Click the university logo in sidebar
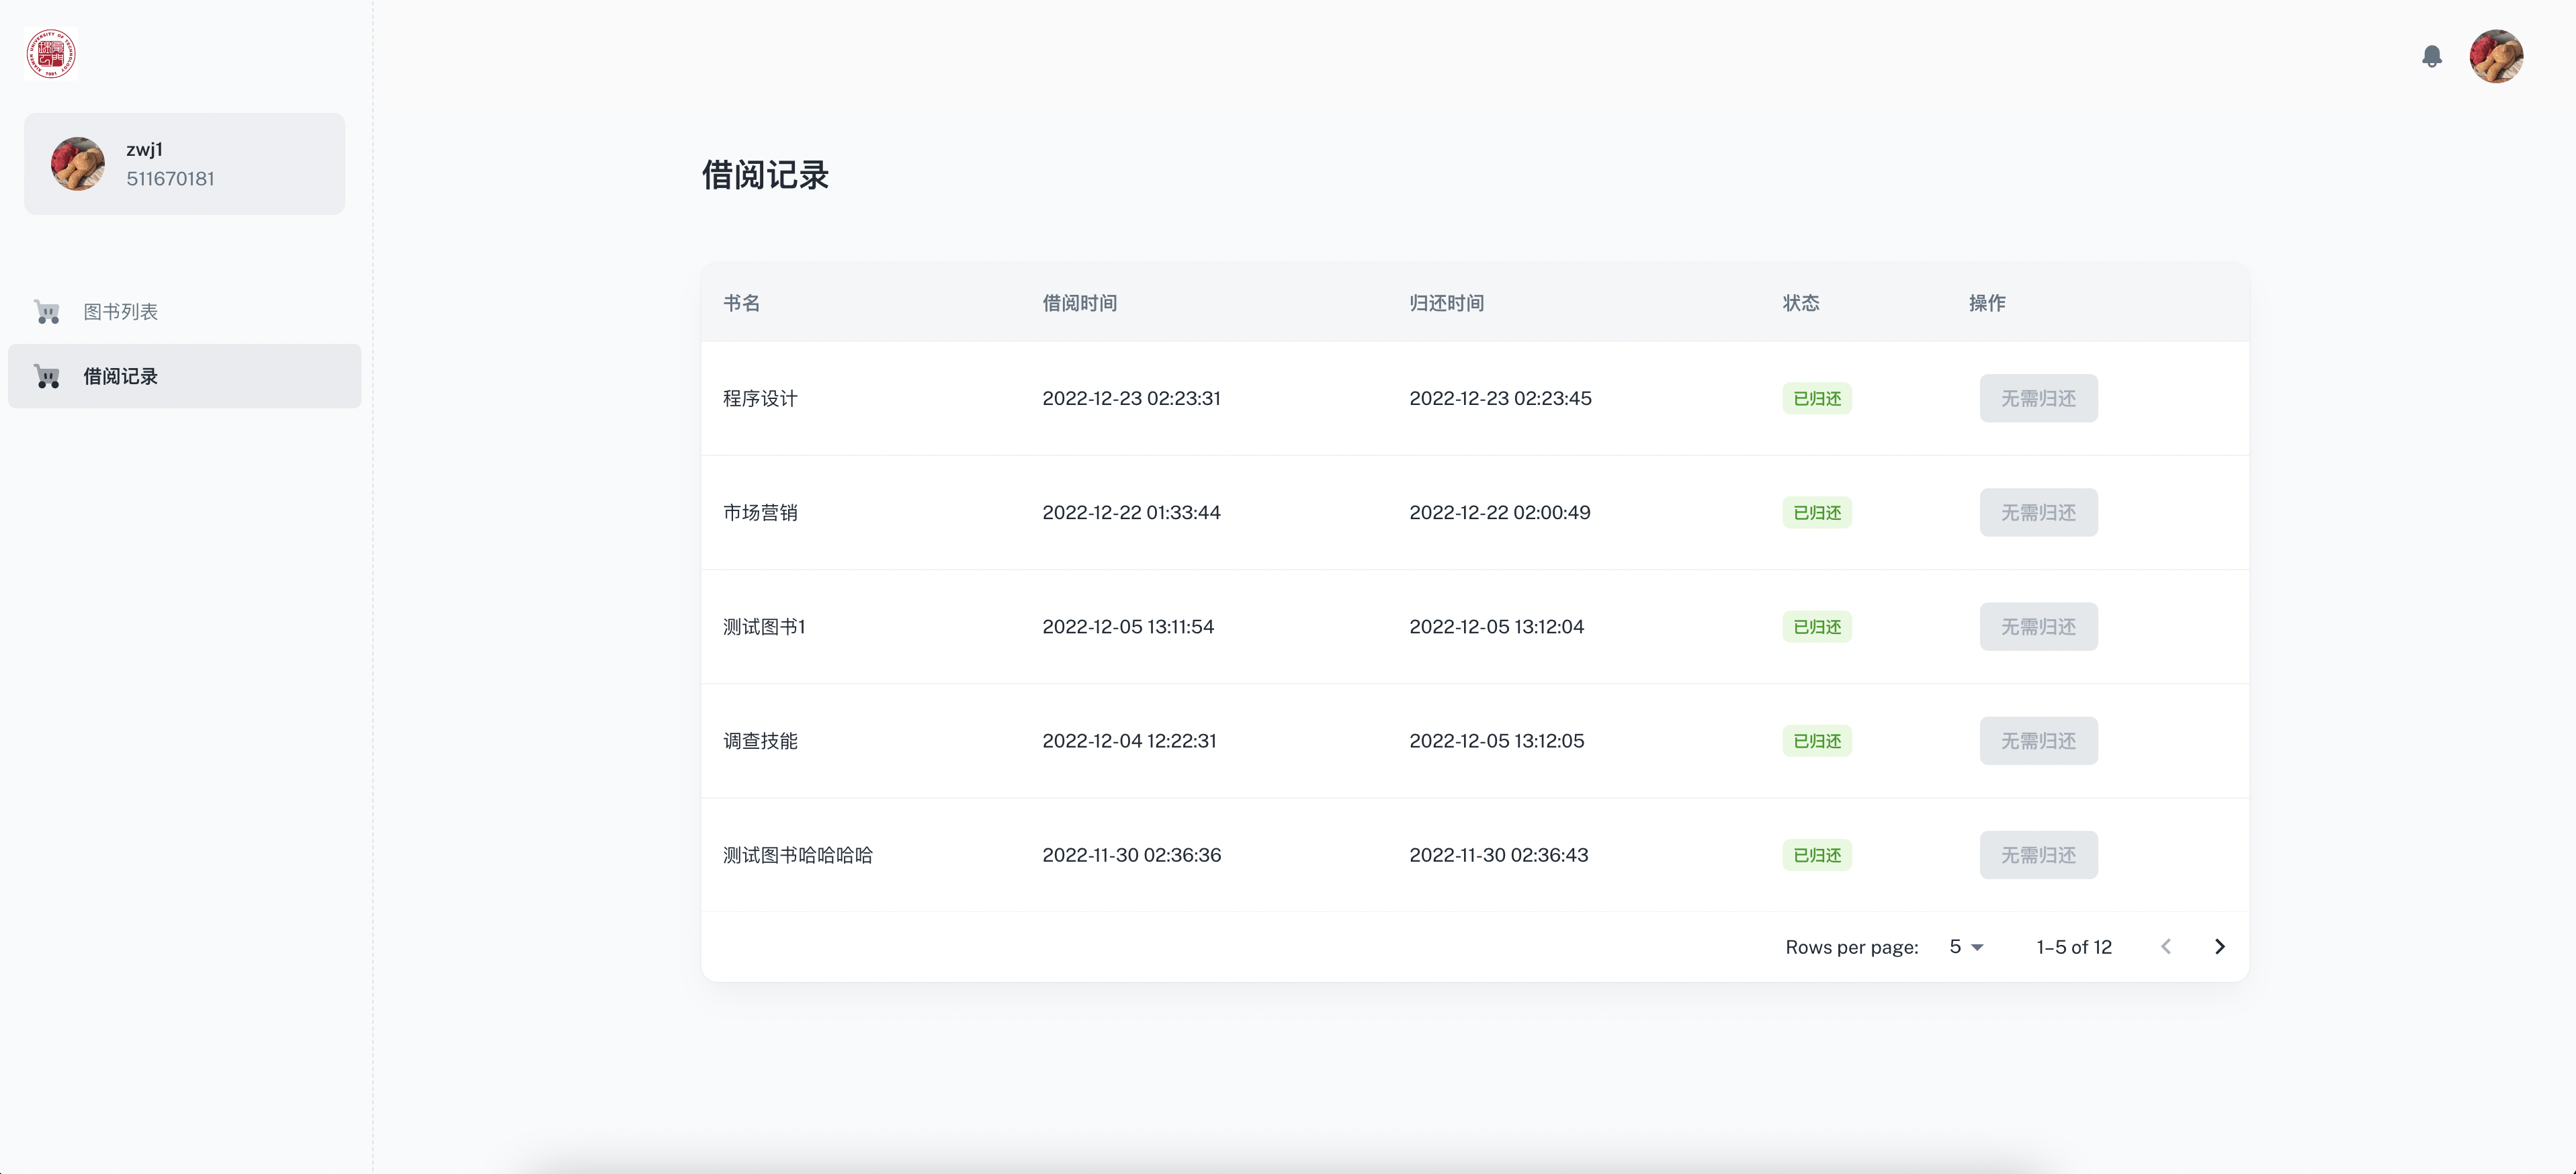This screenshot has width=2576, height=1174. [51, 53]
